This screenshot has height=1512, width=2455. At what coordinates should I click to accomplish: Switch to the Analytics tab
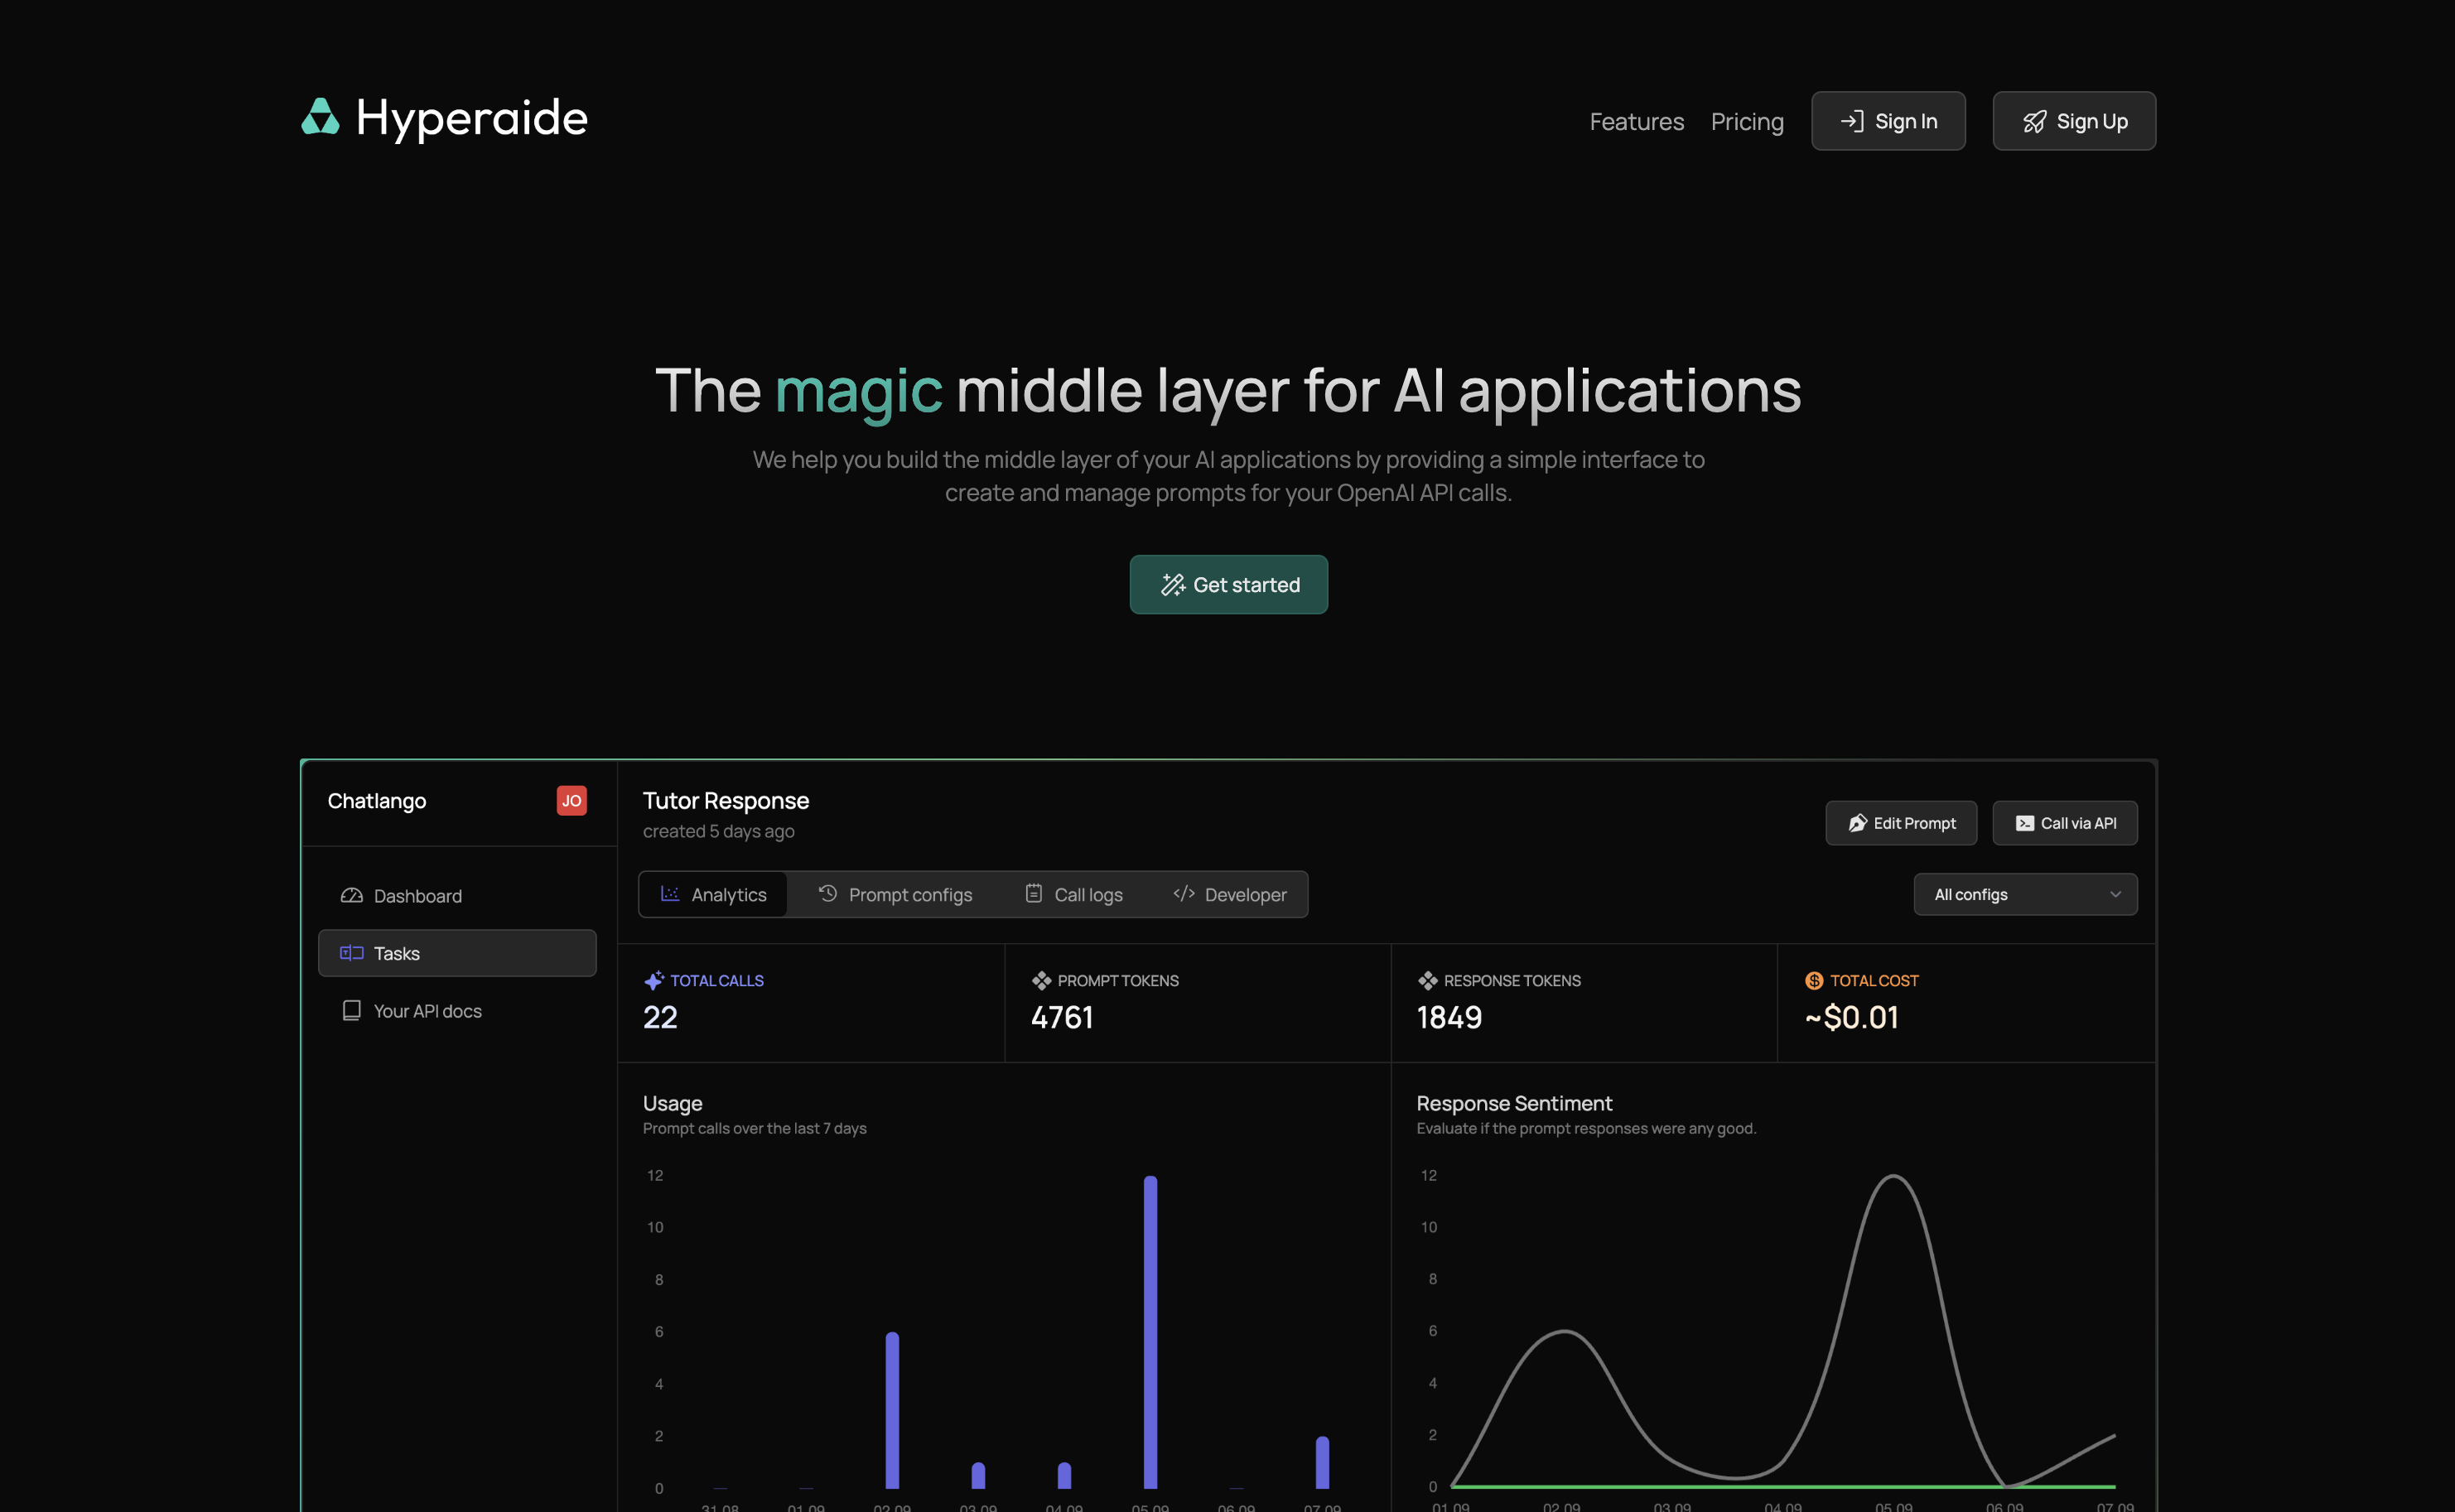tap(713, 894)
